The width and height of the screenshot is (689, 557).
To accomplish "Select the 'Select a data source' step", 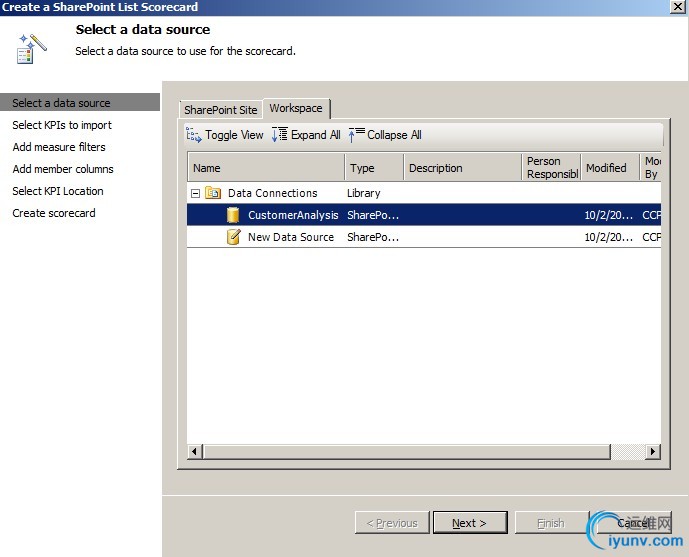I will pyautogui.click(x=80, y=102).
